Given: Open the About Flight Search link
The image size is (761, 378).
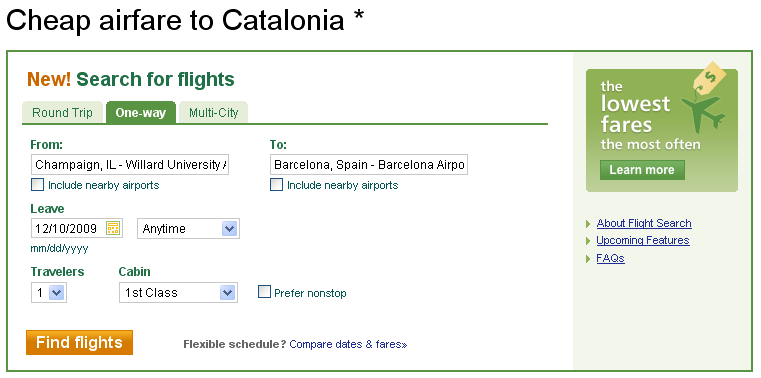Looking at the screenshot, I should click(644, 223).
